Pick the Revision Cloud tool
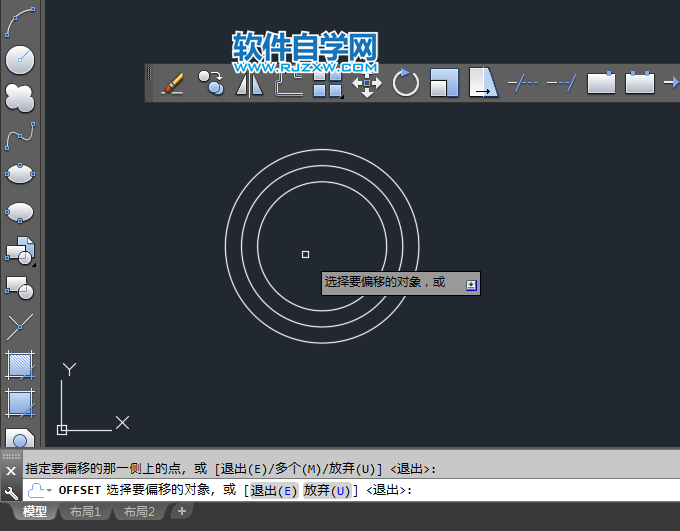Viewport: 680px width, 531px height. click(x=20, y=97)
